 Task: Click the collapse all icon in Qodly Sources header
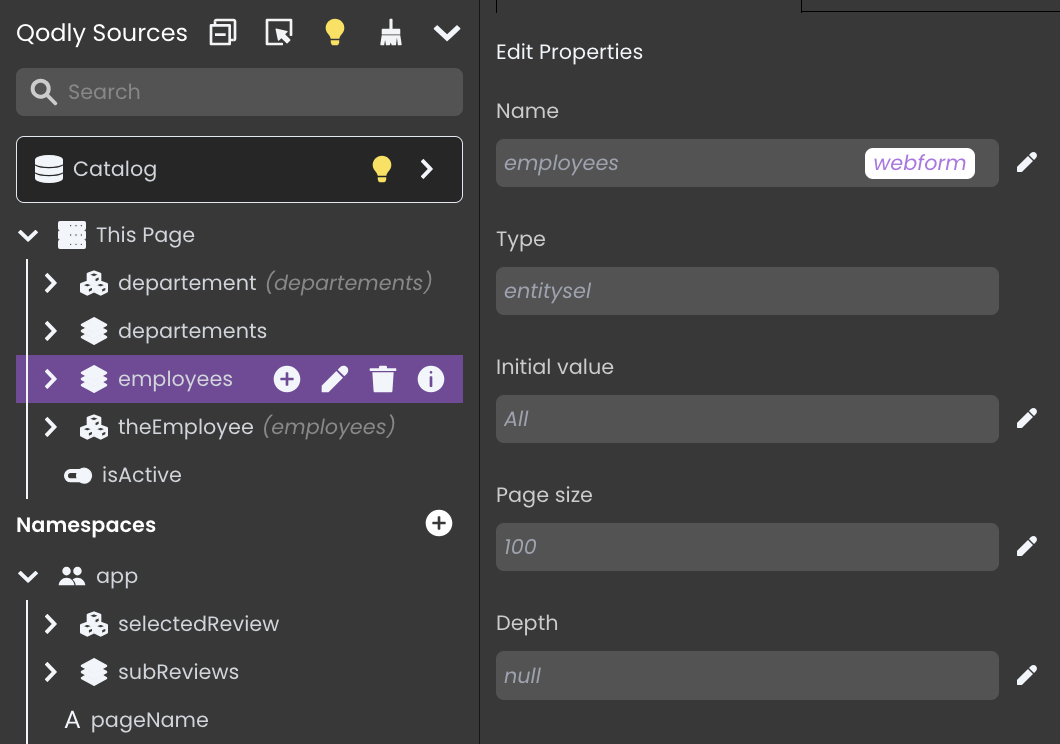point(223,33)
